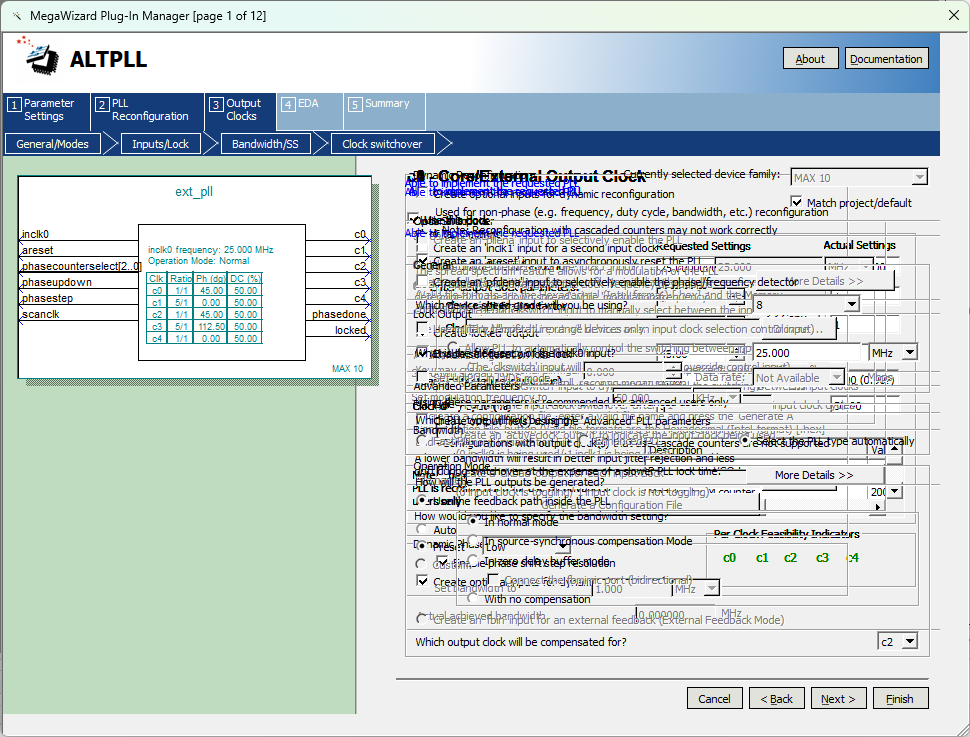Switch to Output Clocks tab
Screen dimensions: 970x737
(x=241, y=110)
